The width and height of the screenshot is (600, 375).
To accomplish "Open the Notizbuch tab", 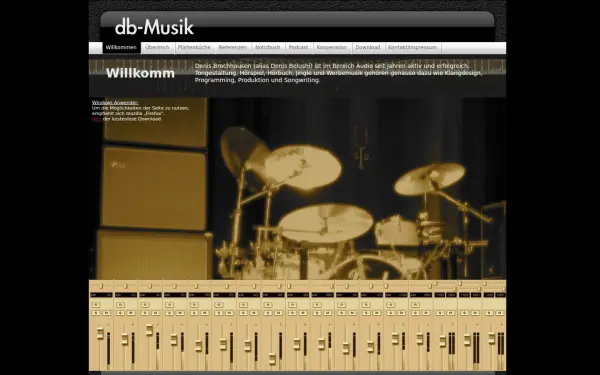I will tap(267, 47).
